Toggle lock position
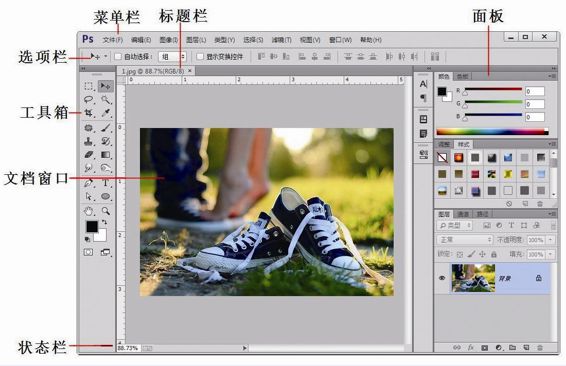Image resolution: width=566 pixels, height=366 pixels. [482, 254]
